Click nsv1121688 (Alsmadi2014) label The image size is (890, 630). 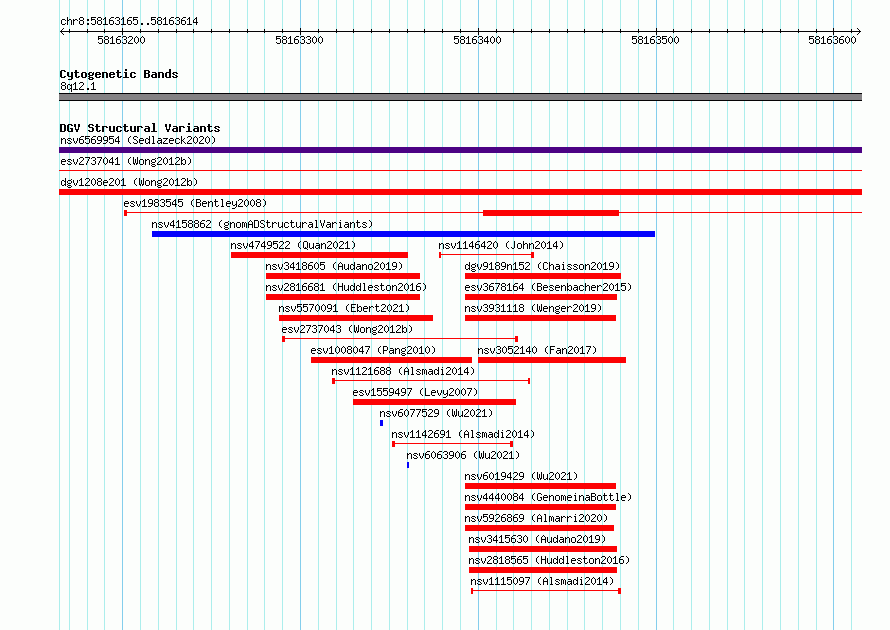click(x=402, y=371)
